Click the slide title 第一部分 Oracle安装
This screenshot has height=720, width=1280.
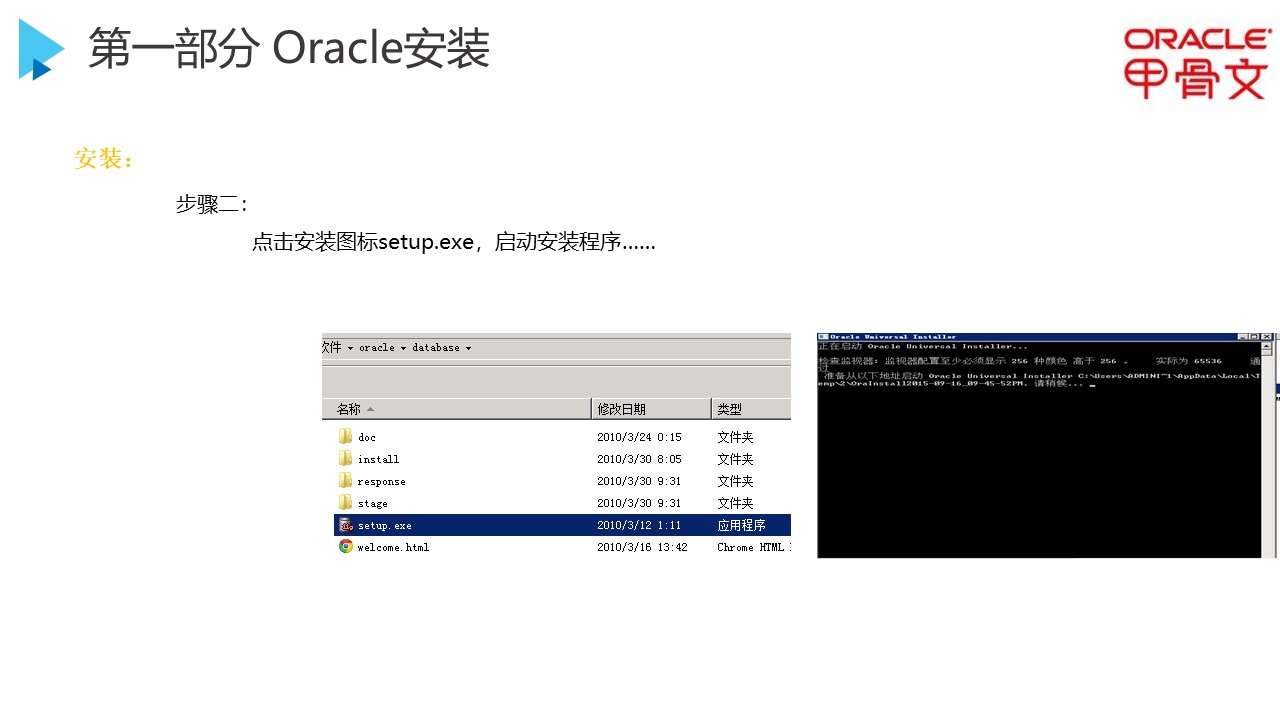289,48
